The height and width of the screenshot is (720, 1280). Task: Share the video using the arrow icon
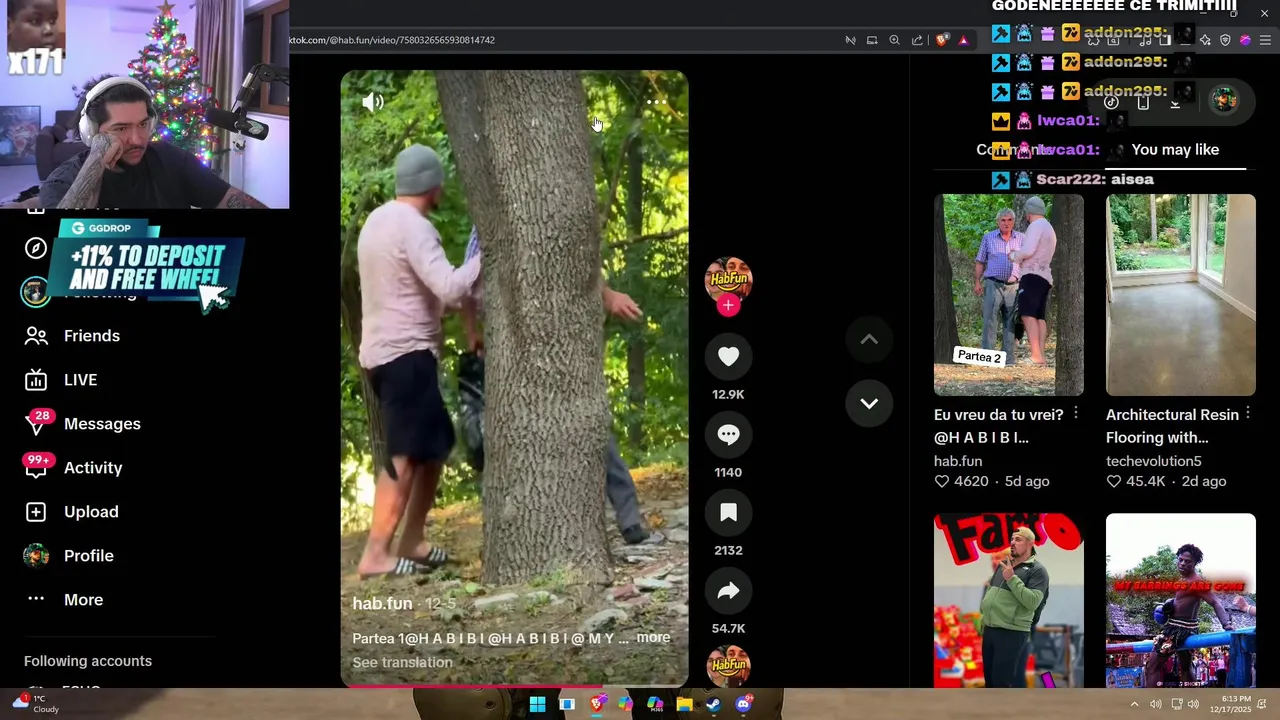[728, 591]
